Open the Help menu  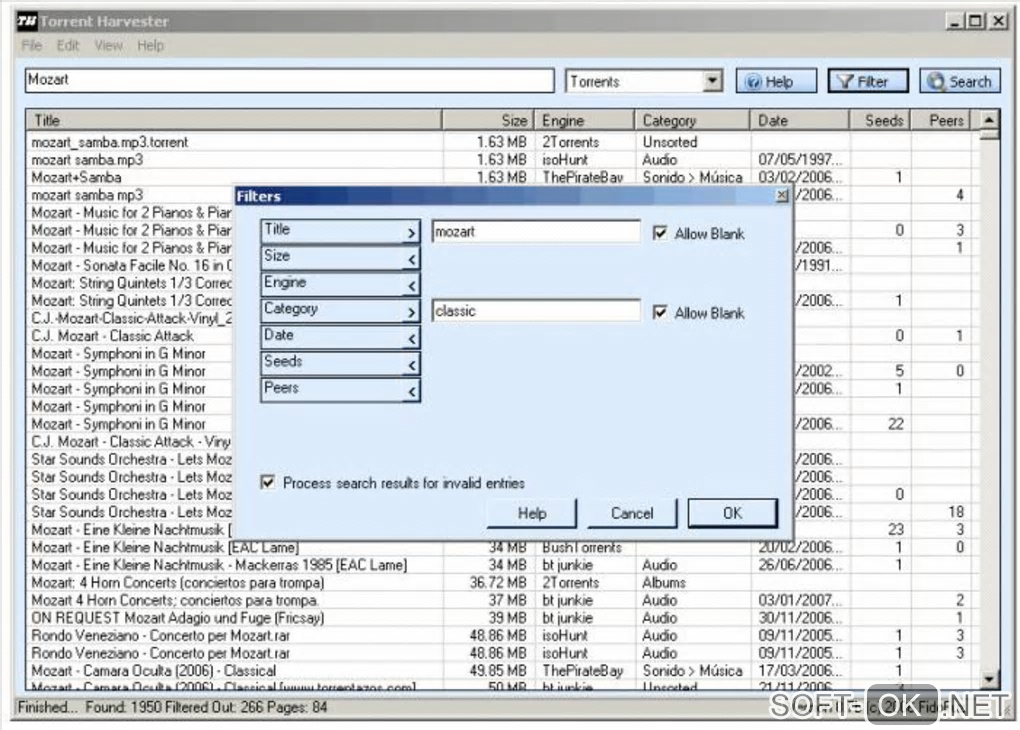click(x=150, y=46)
